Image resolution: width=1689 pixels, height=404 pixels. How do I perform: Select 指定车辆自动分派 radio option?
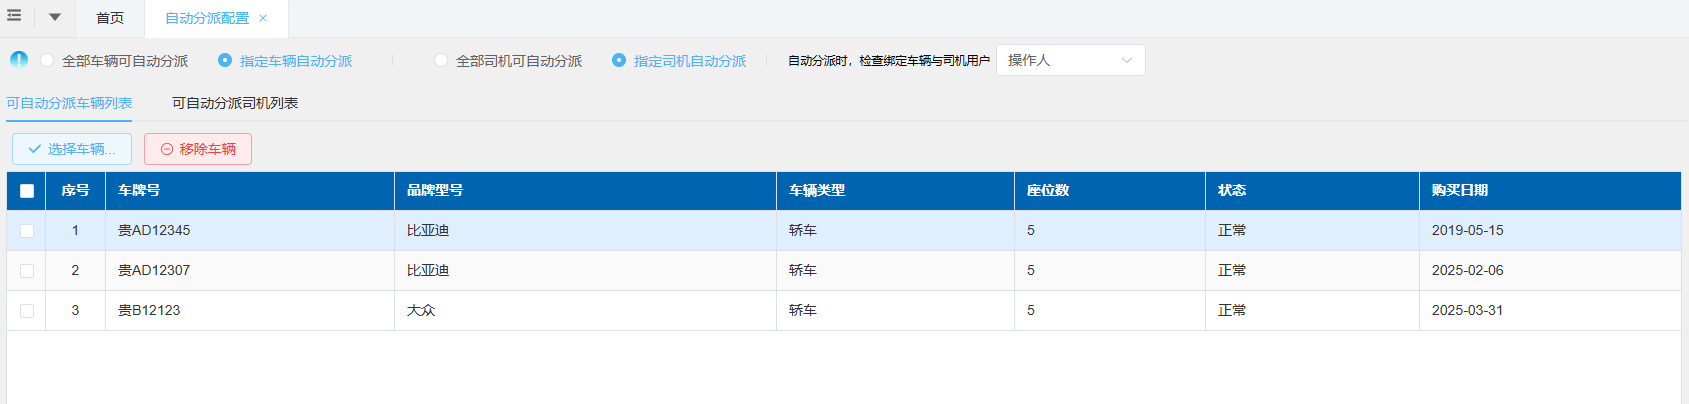click(225, 61)
